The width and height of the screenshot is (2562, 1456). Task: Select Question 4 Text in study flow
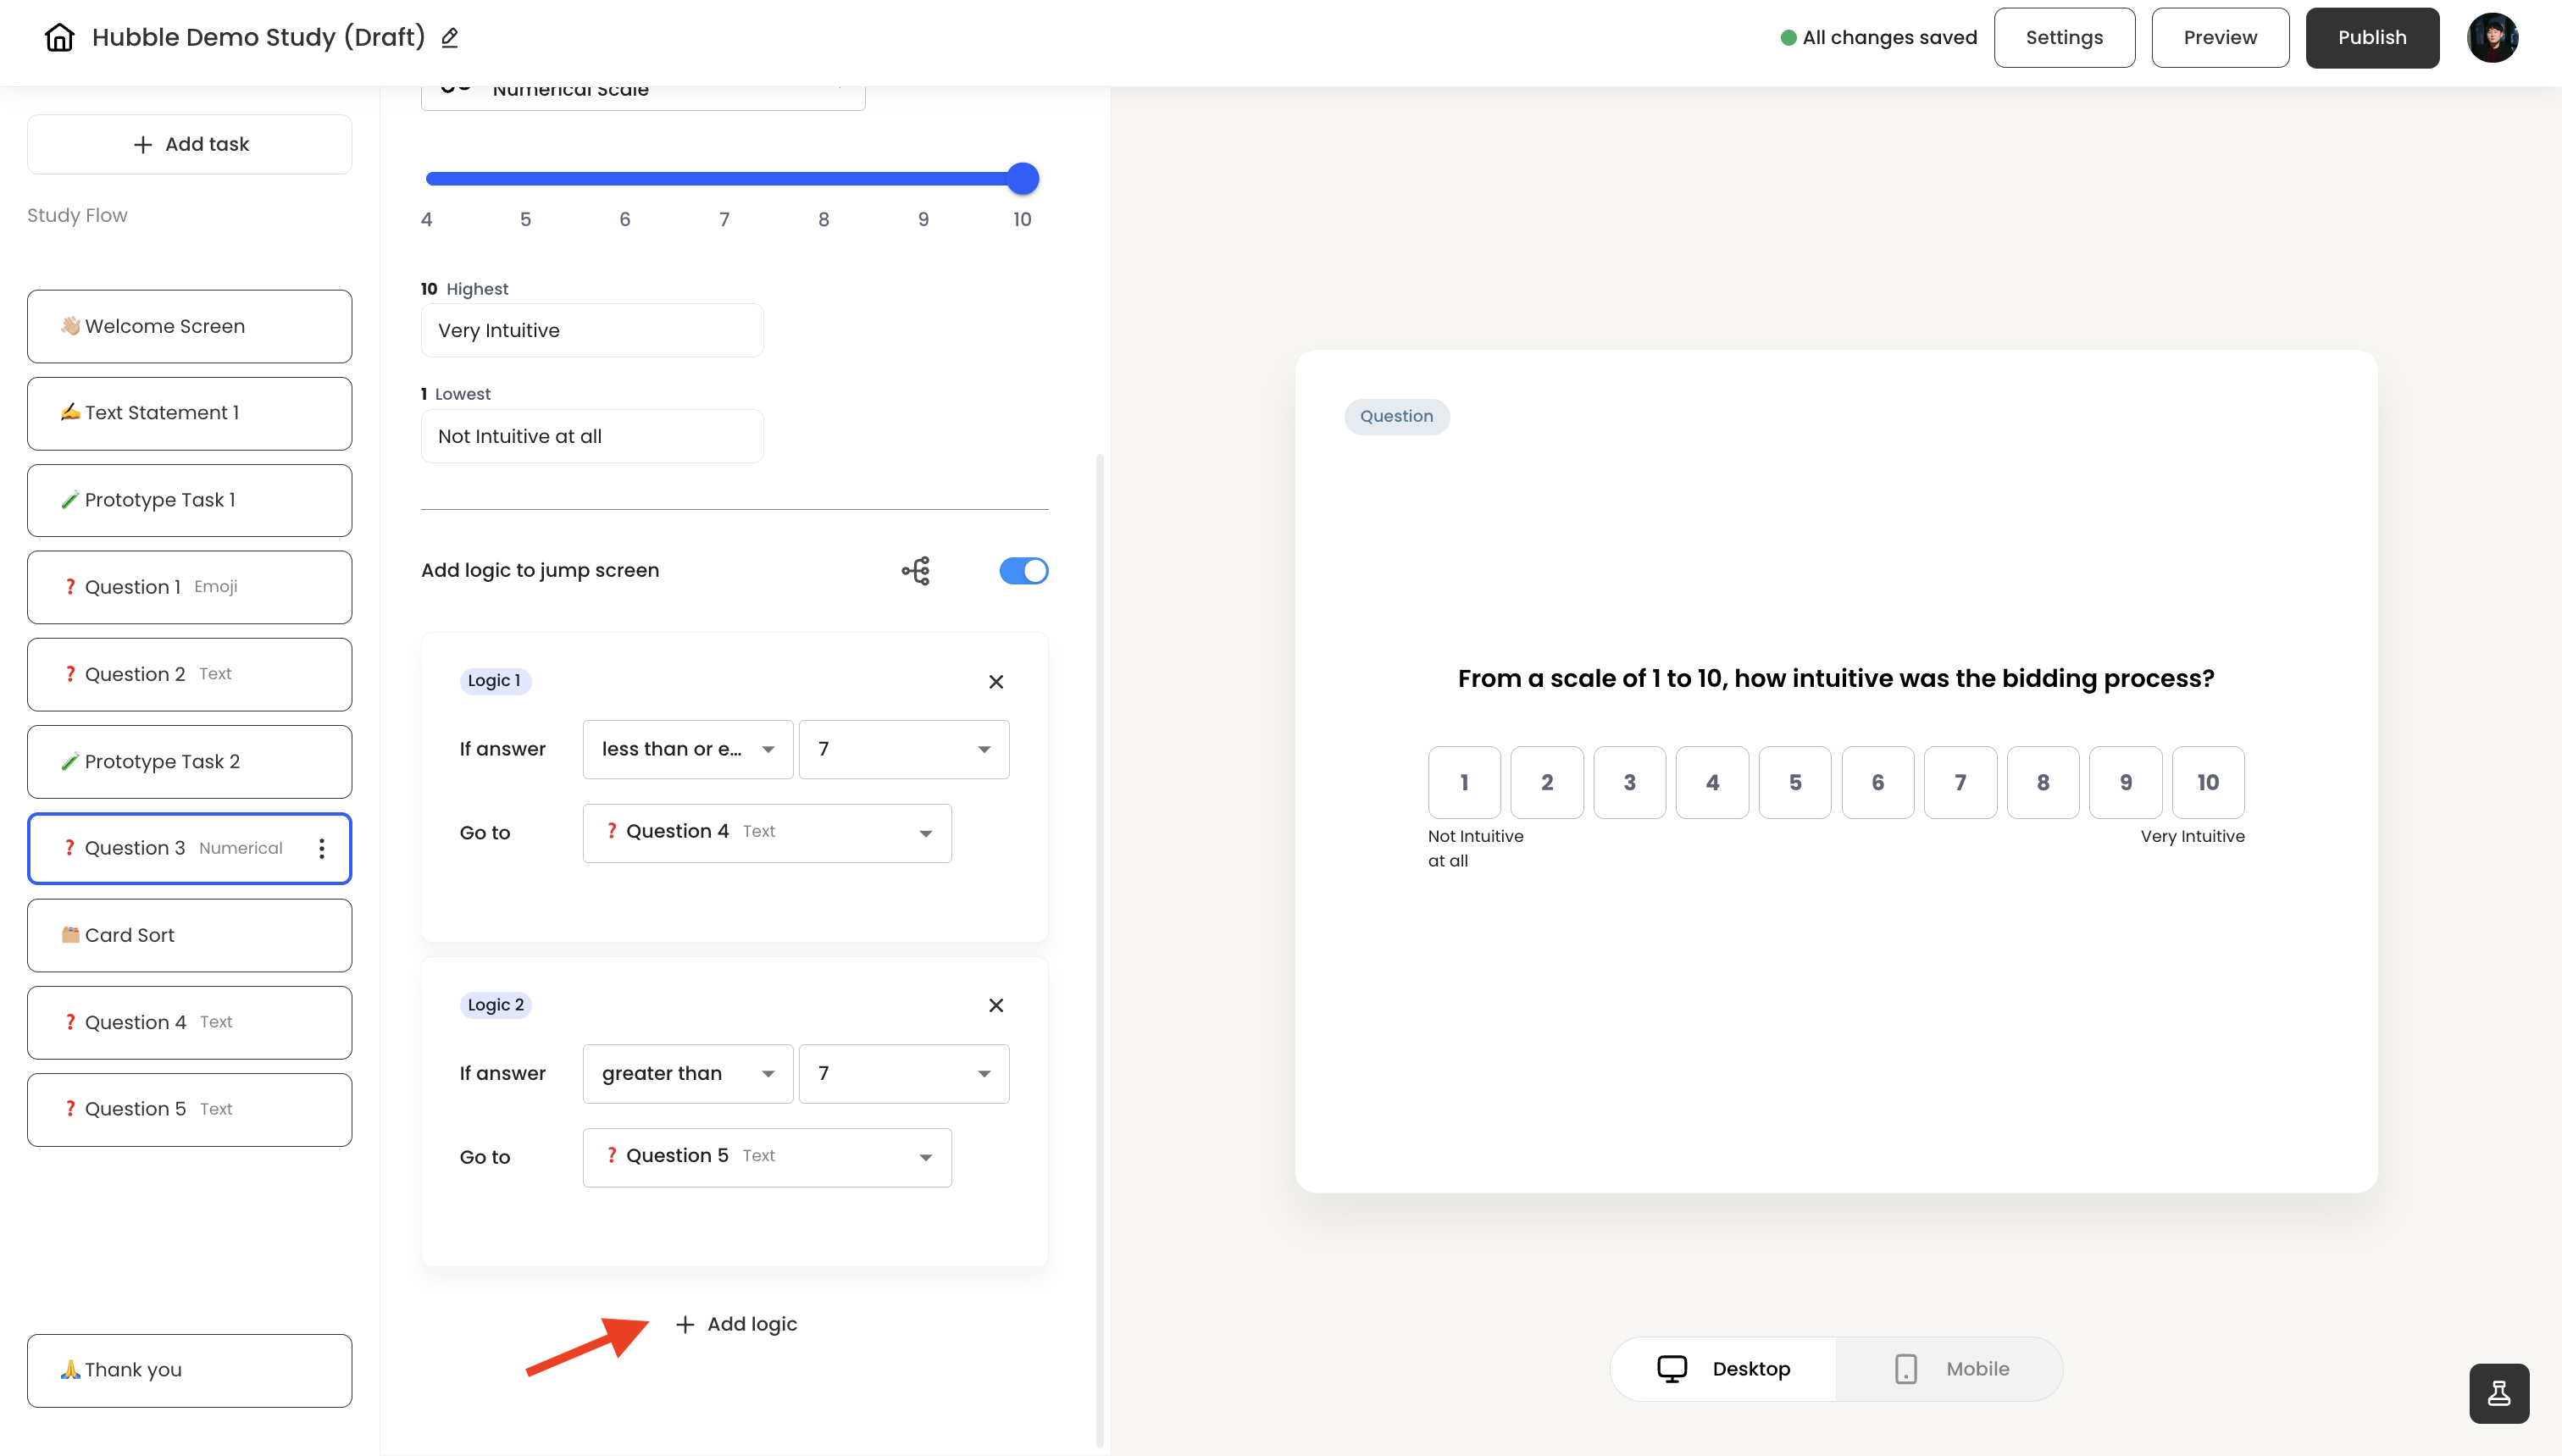[x=190, y=1022]
